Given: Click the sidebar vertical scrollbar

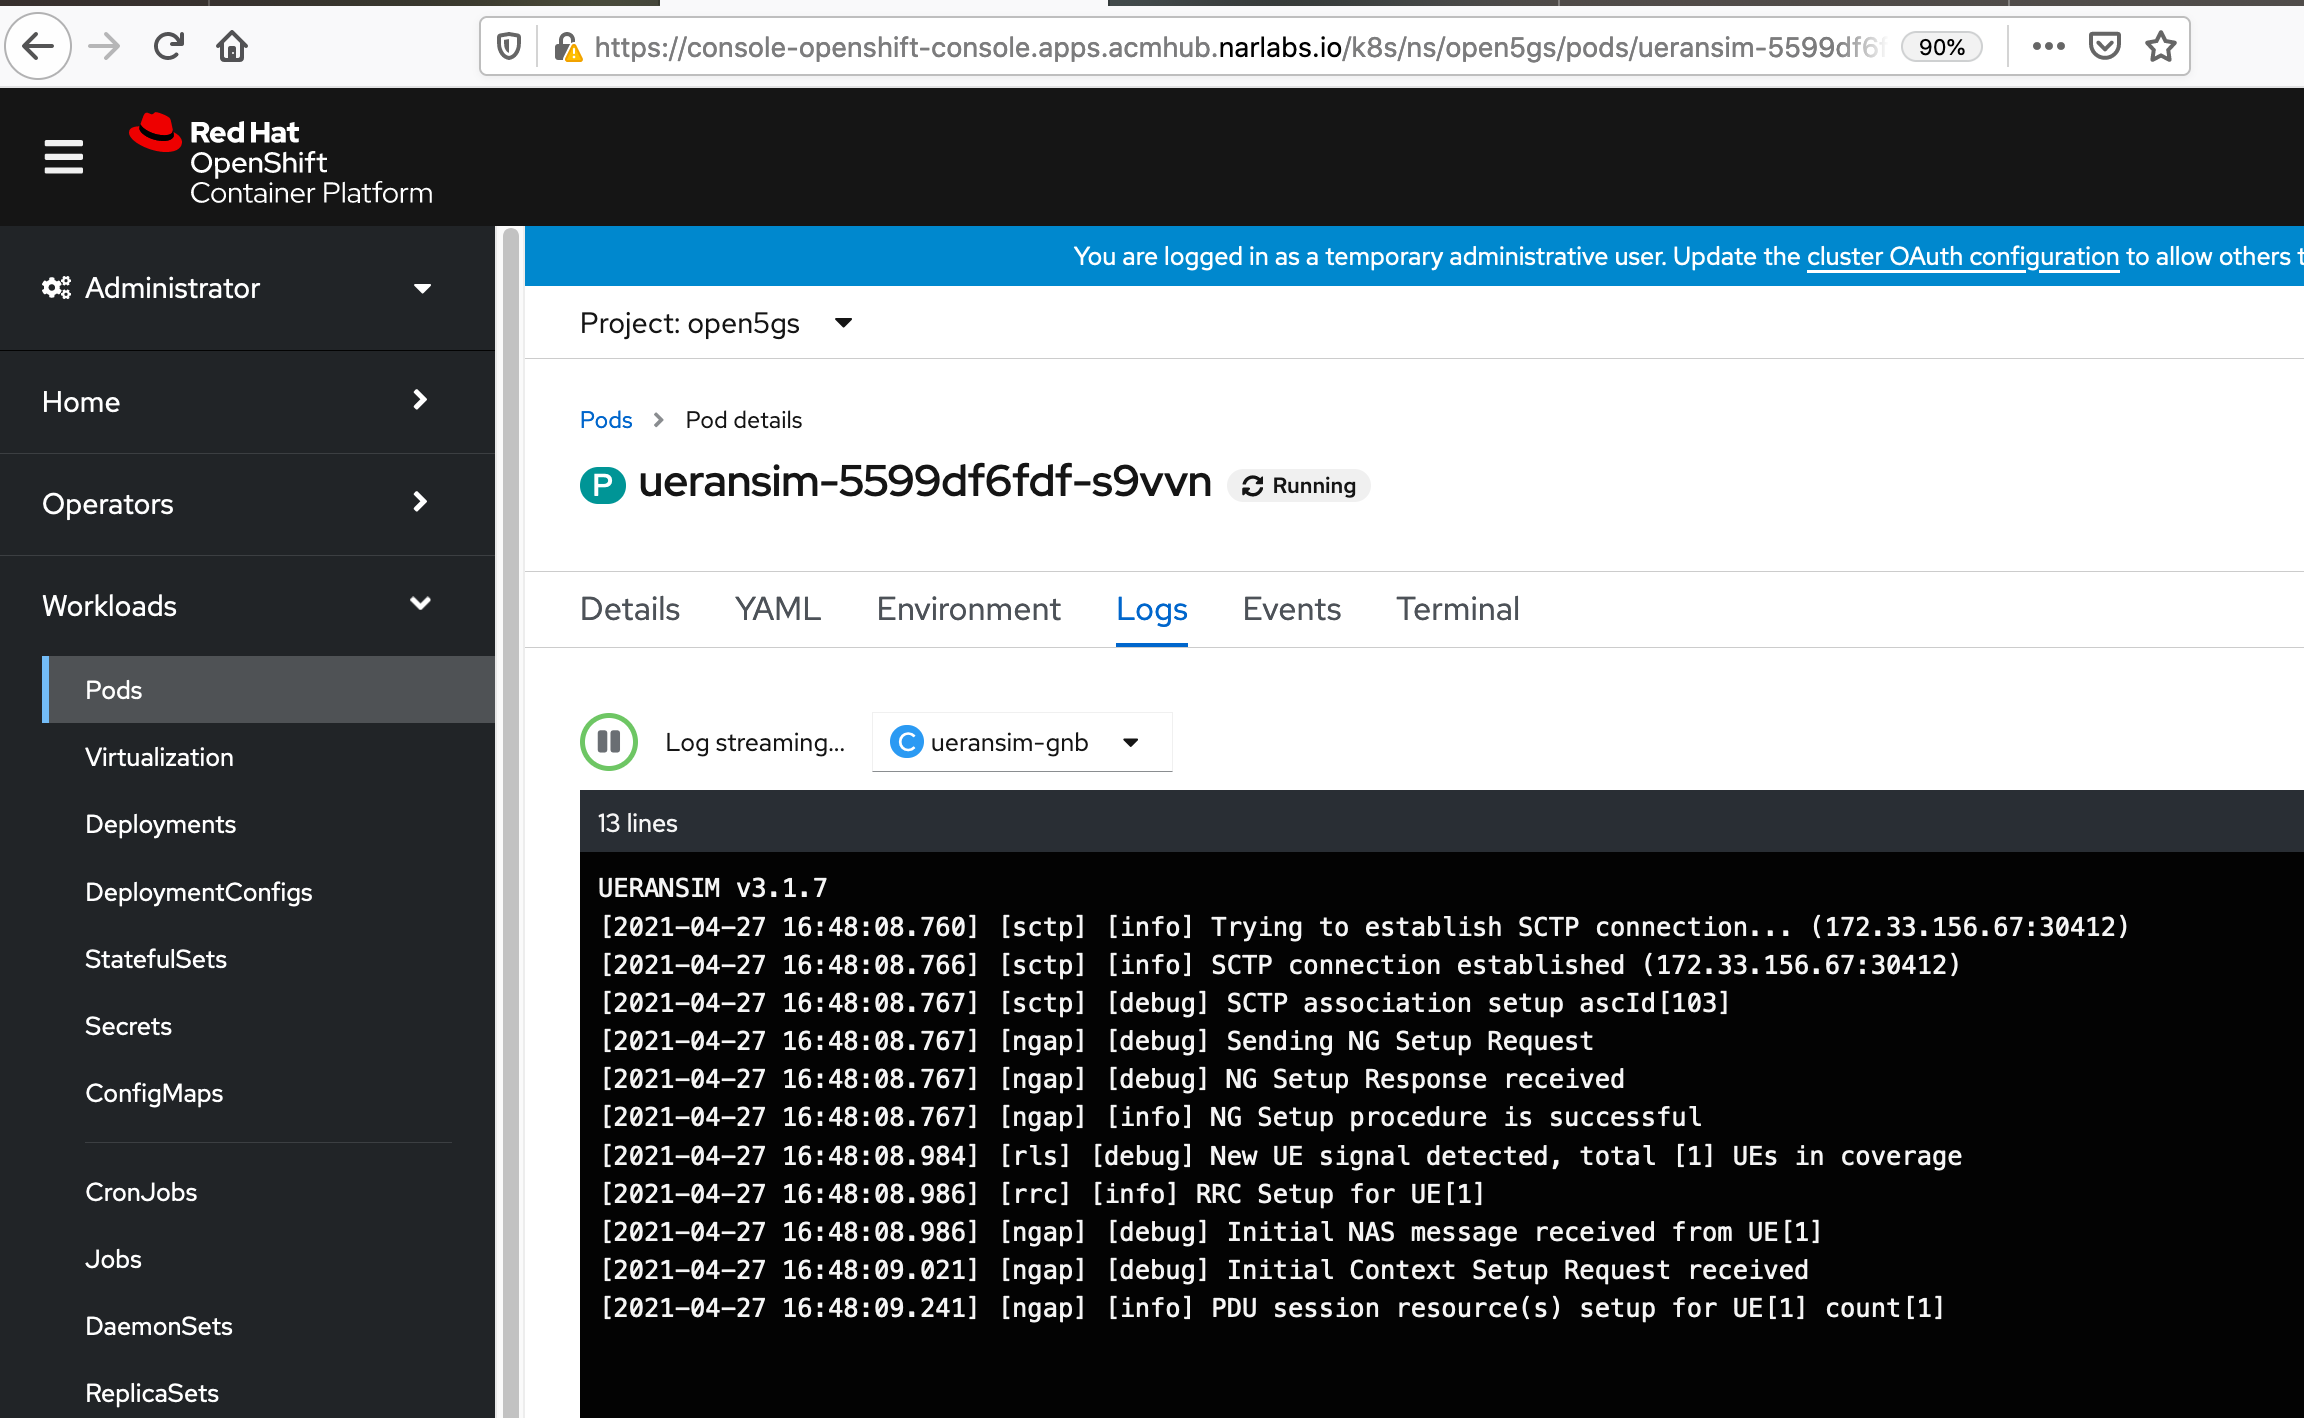Looking at the screenshot, I should coord(510,800).
